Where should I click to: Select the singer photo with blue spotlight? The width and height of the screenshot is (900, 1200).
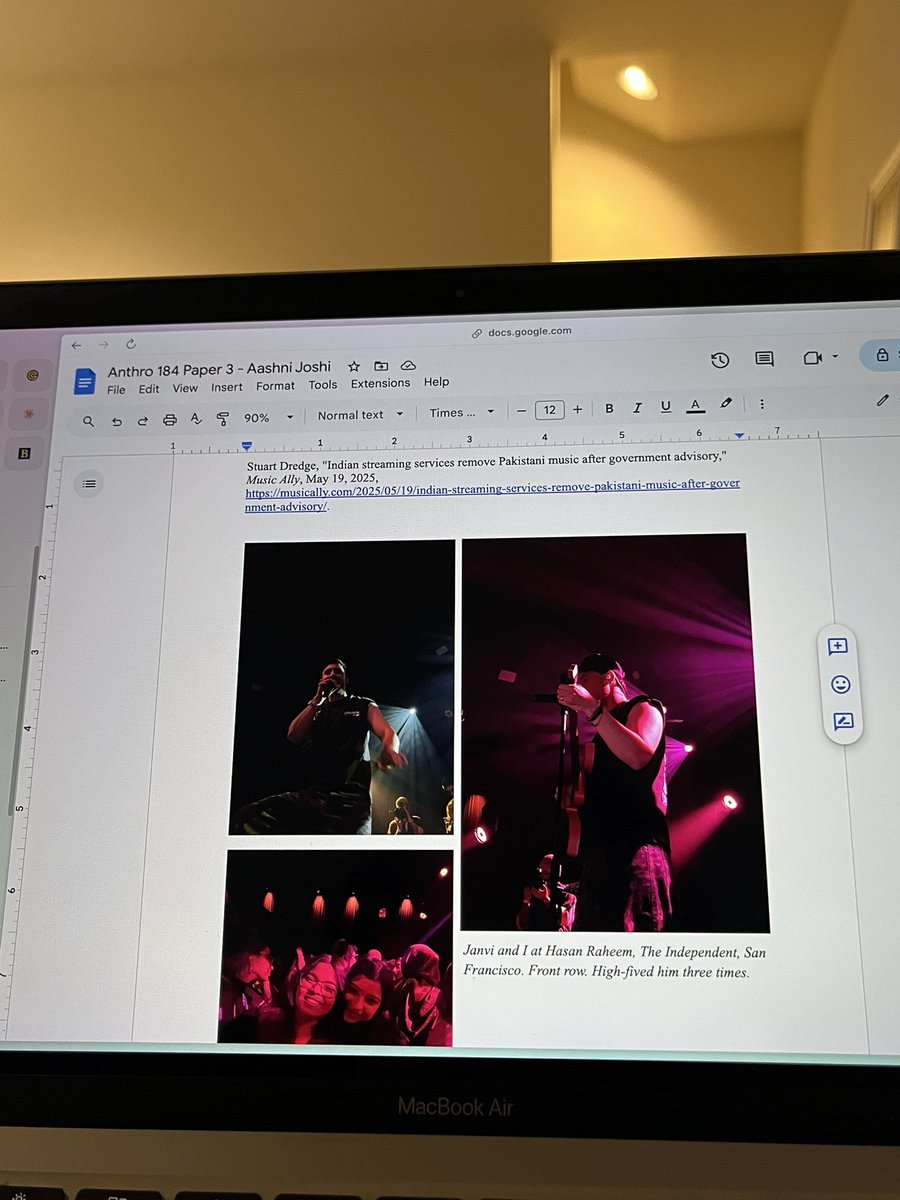(x=341, y=688)
